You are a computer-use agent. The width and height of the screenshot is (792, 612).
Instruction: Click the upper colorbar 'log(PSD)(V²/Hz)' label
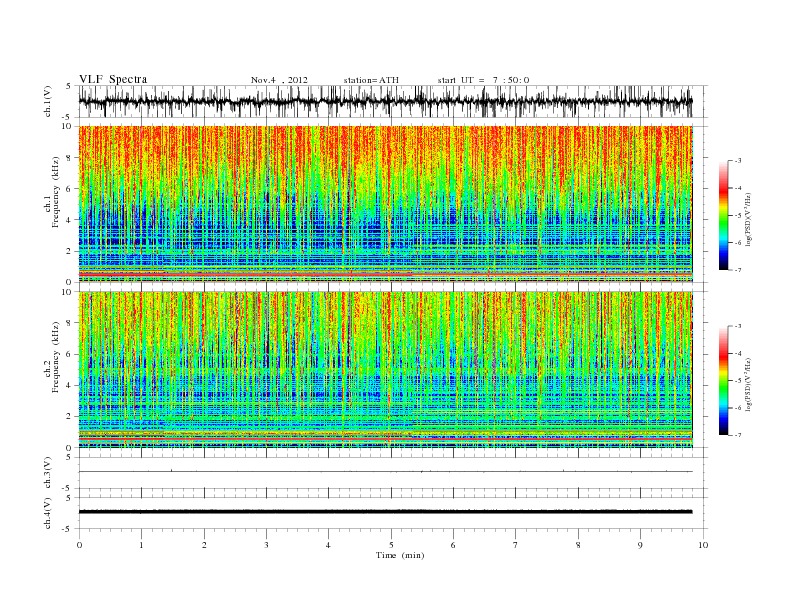point(748,219)
